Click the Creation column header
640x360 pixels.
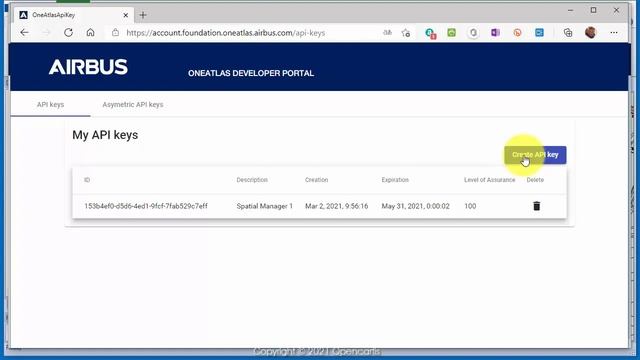316,180
